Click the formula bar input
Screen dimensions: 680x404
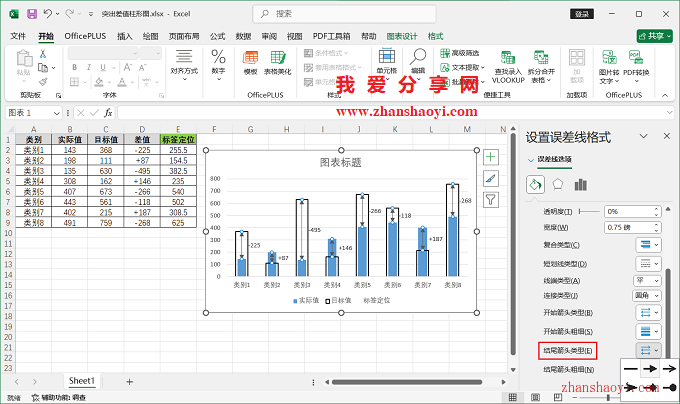coord(392,113)
